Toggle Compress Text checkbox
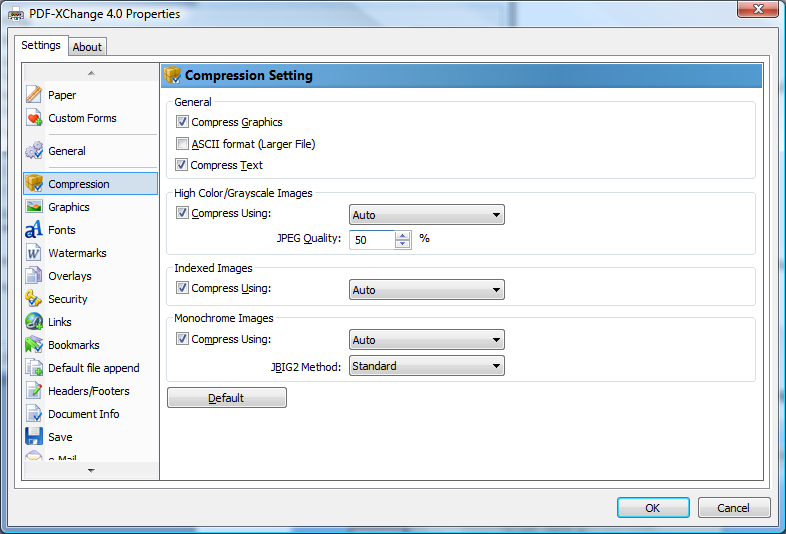786x534 pixels. point(182,164)
